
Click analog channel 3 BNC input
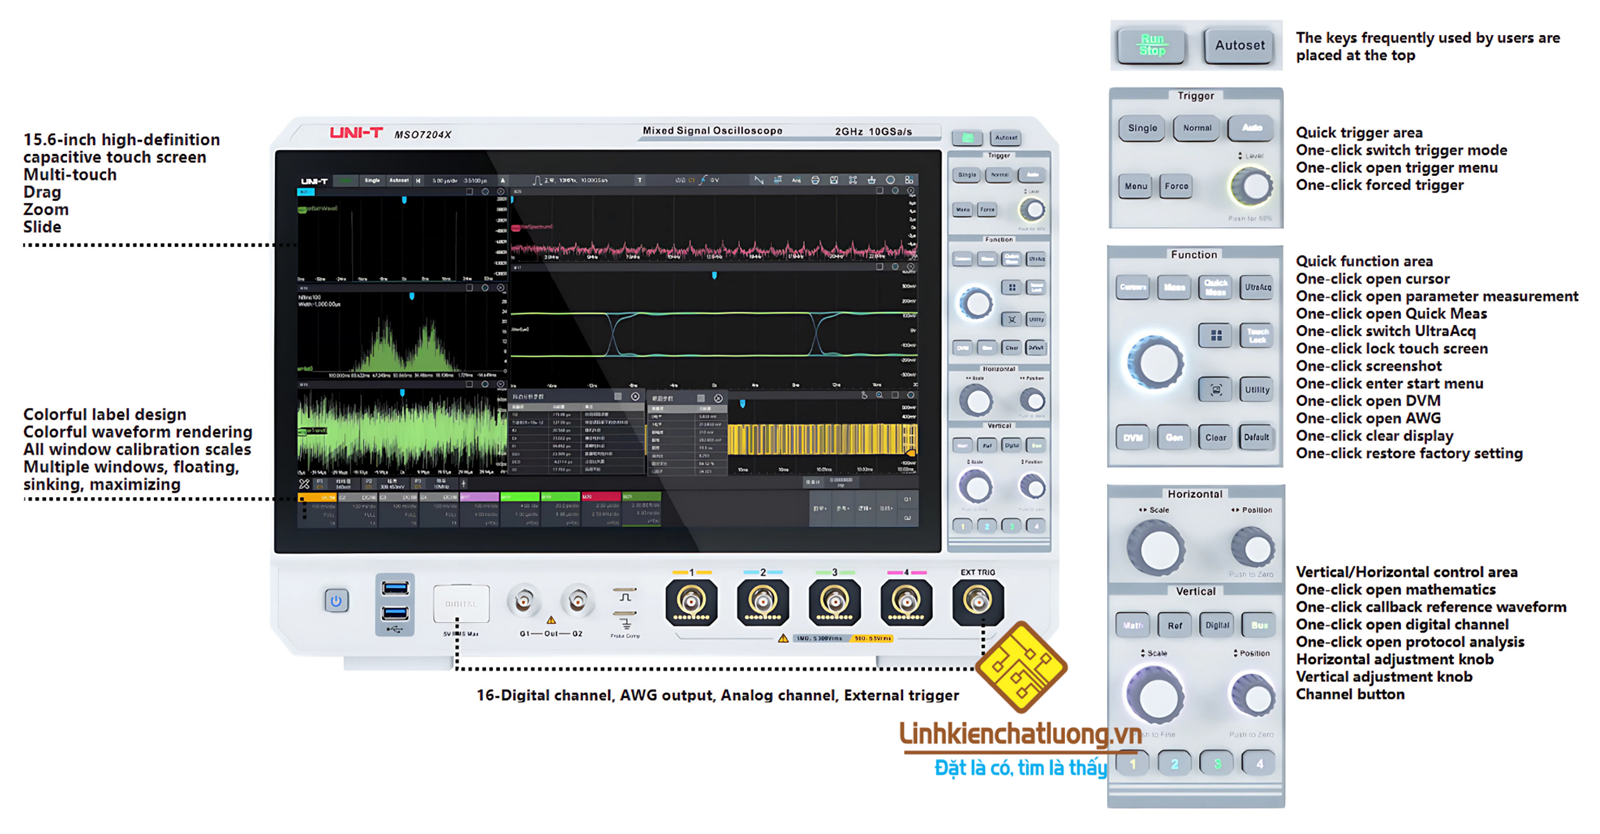(x=834, y=602)
